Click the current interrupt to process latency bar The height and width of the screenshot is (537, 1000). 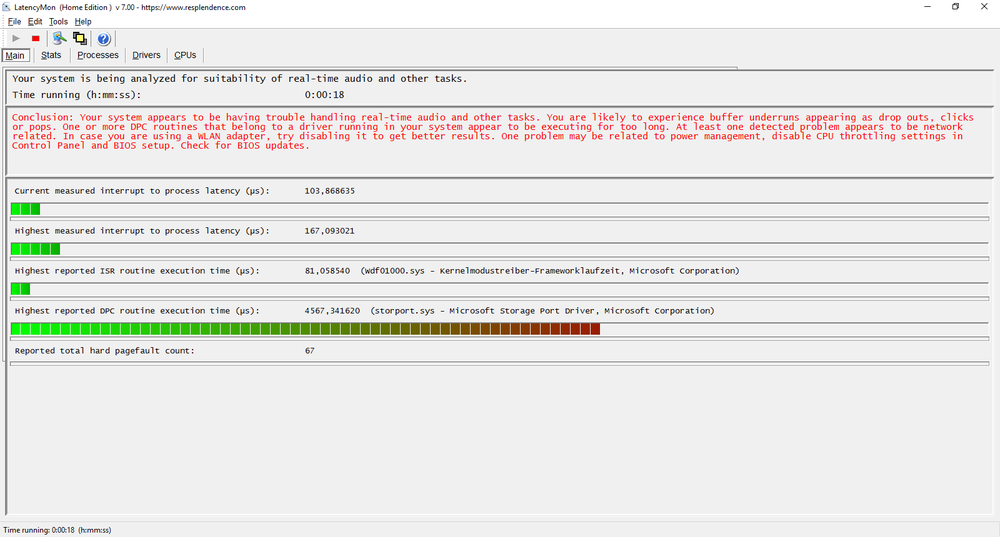[25, 209]
